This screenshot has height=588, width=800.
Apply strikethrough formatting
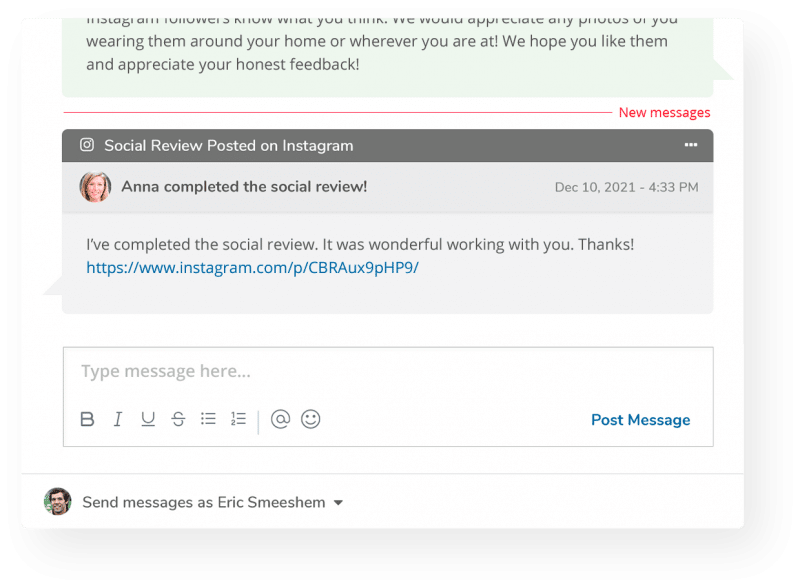177,419
